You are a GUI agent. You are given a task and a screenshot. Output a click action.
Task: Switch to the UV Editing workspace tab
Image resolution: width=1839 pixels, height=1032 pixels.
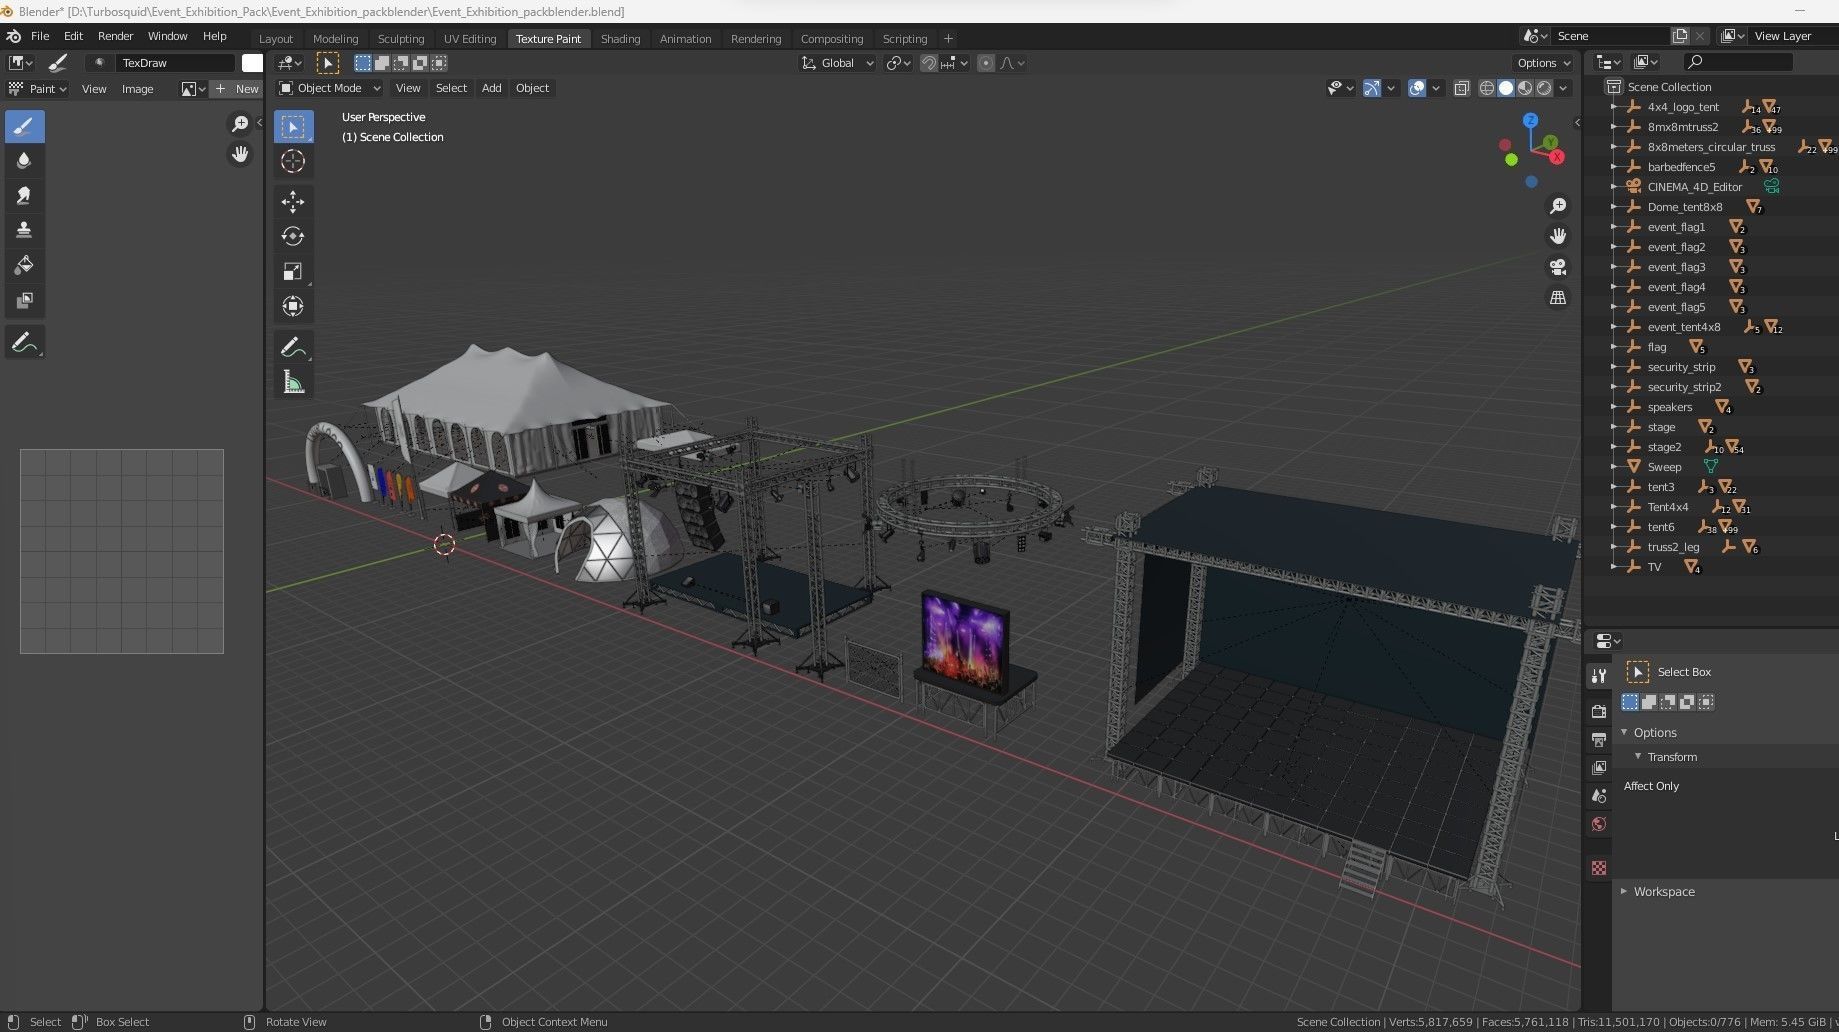470,39
